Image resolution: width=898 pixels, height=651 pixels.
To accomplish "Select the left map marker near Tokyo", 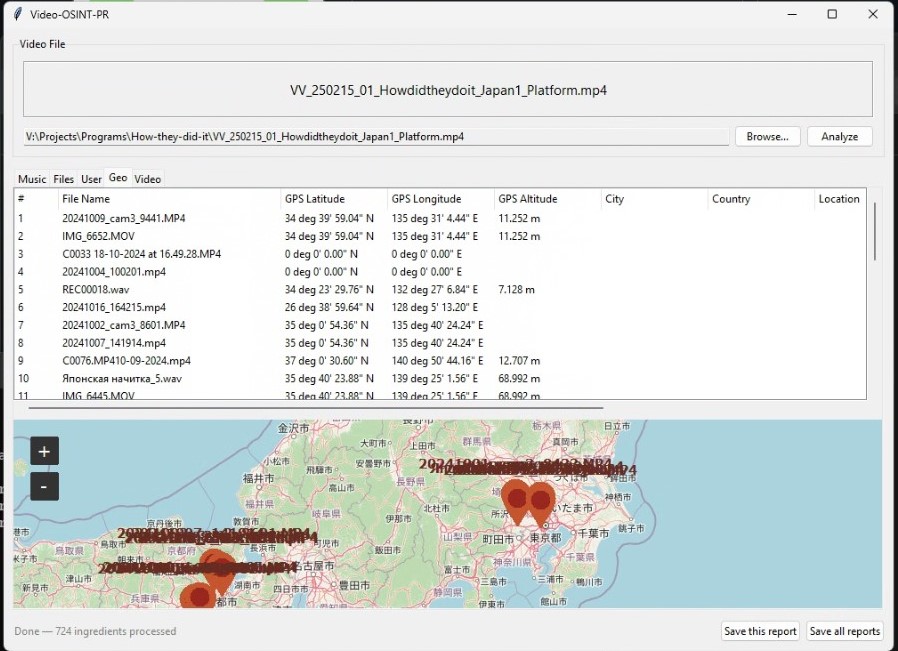I will coord(519,496).
